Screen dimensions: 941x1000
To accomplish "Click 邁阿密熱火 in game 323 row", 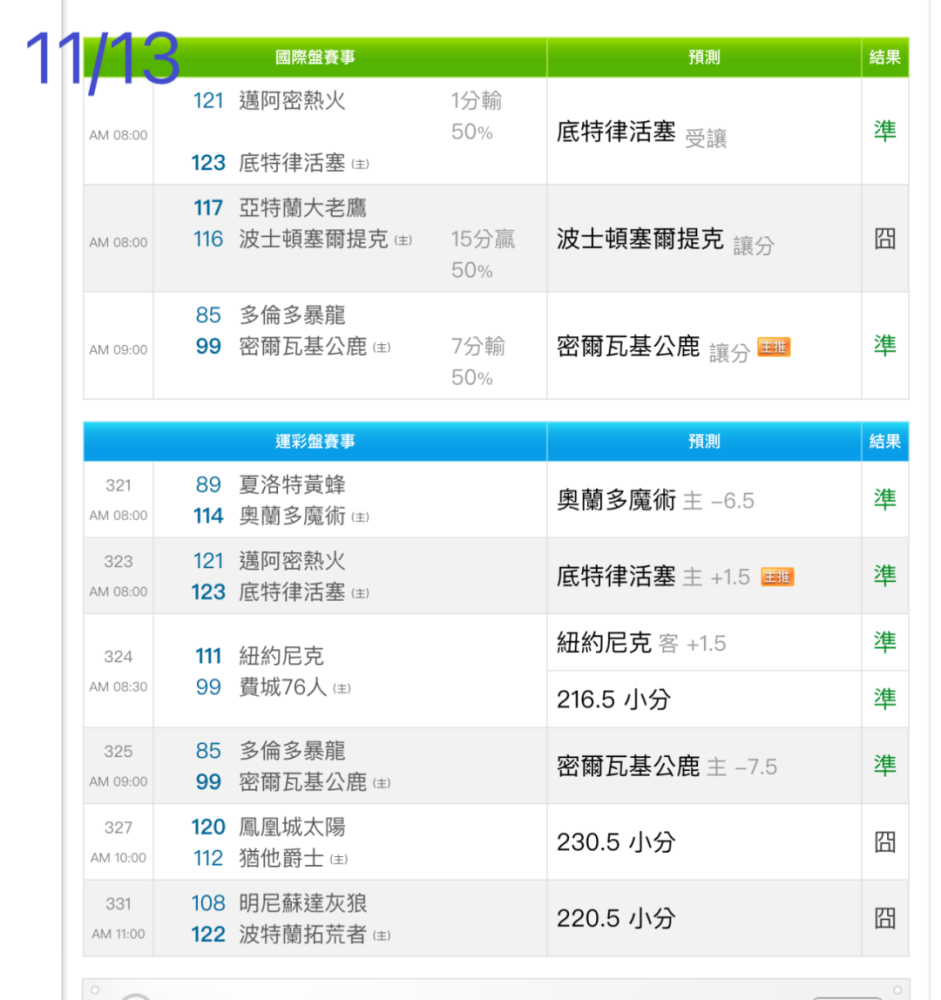I will coord(292,561).
